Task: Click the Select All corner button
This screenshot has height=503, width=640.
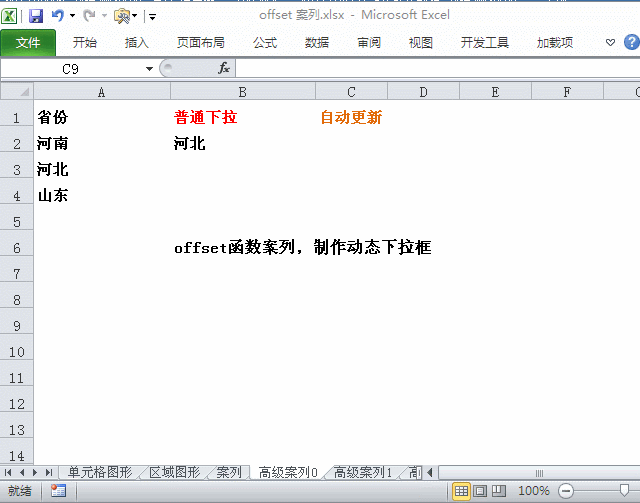Action: (x=17, y=91)
